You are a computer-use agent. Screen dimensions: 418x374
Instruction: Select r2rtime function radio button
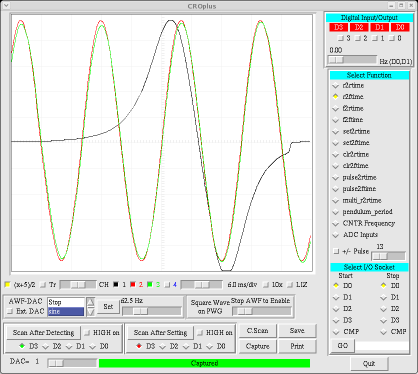(336, 86)
